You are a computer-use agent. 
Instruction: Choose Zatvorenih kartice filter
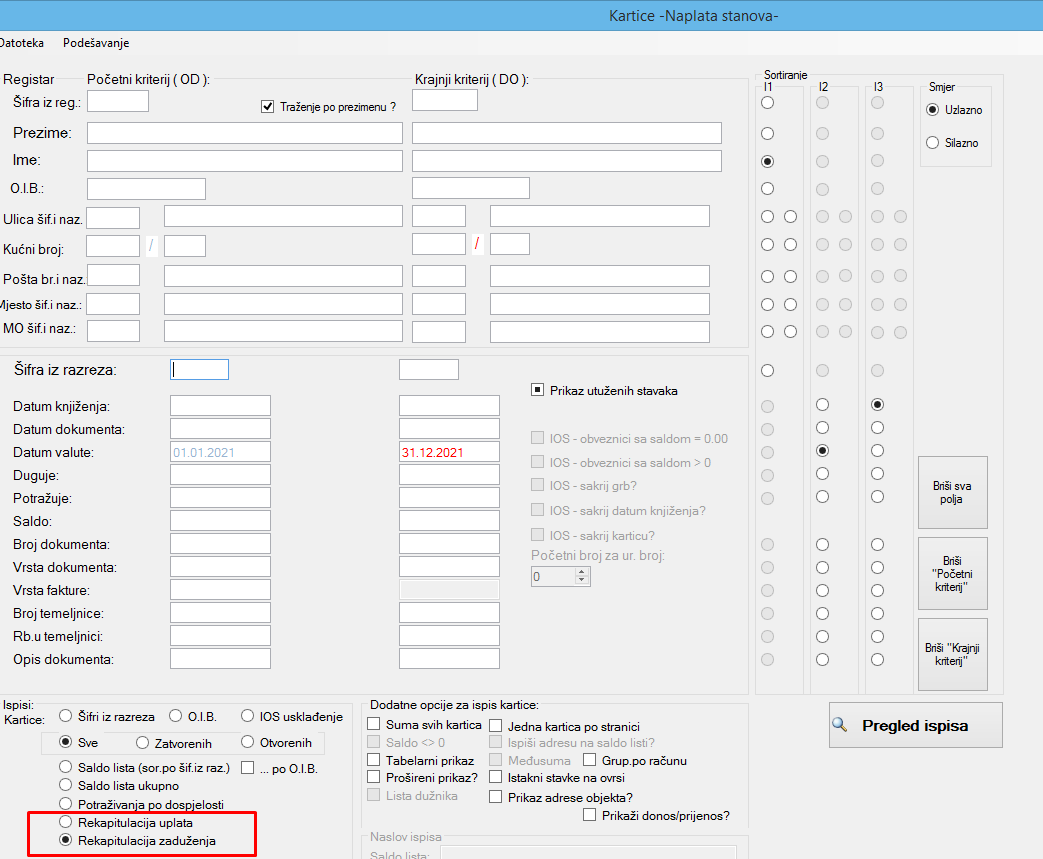tap(142, 743)
